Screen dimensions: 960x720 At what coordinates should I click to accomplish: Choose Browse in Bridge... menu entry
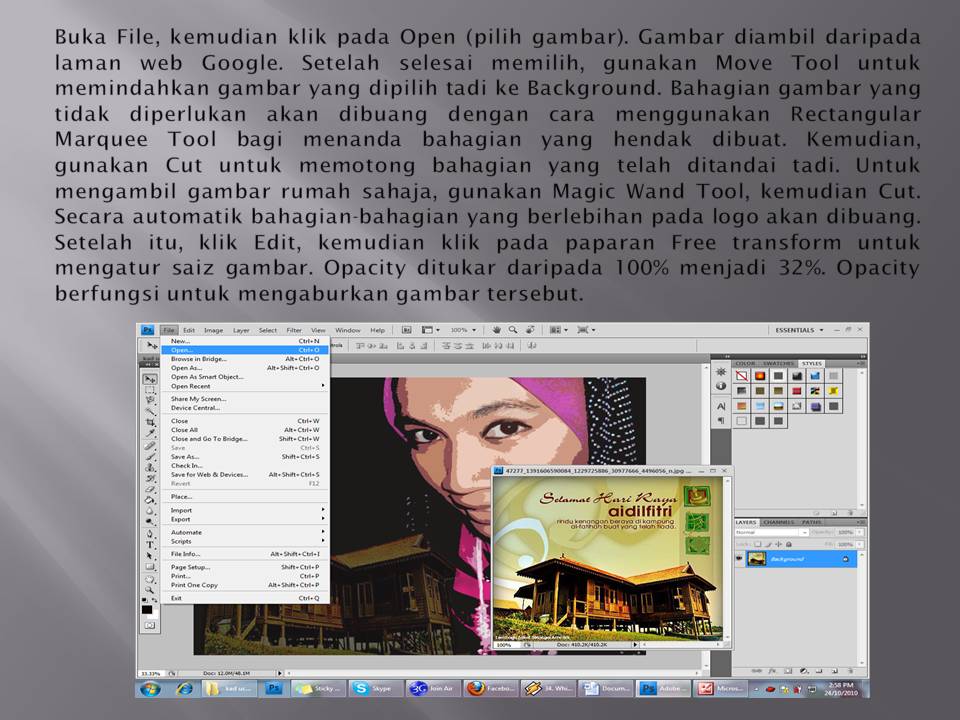point(246,359)
